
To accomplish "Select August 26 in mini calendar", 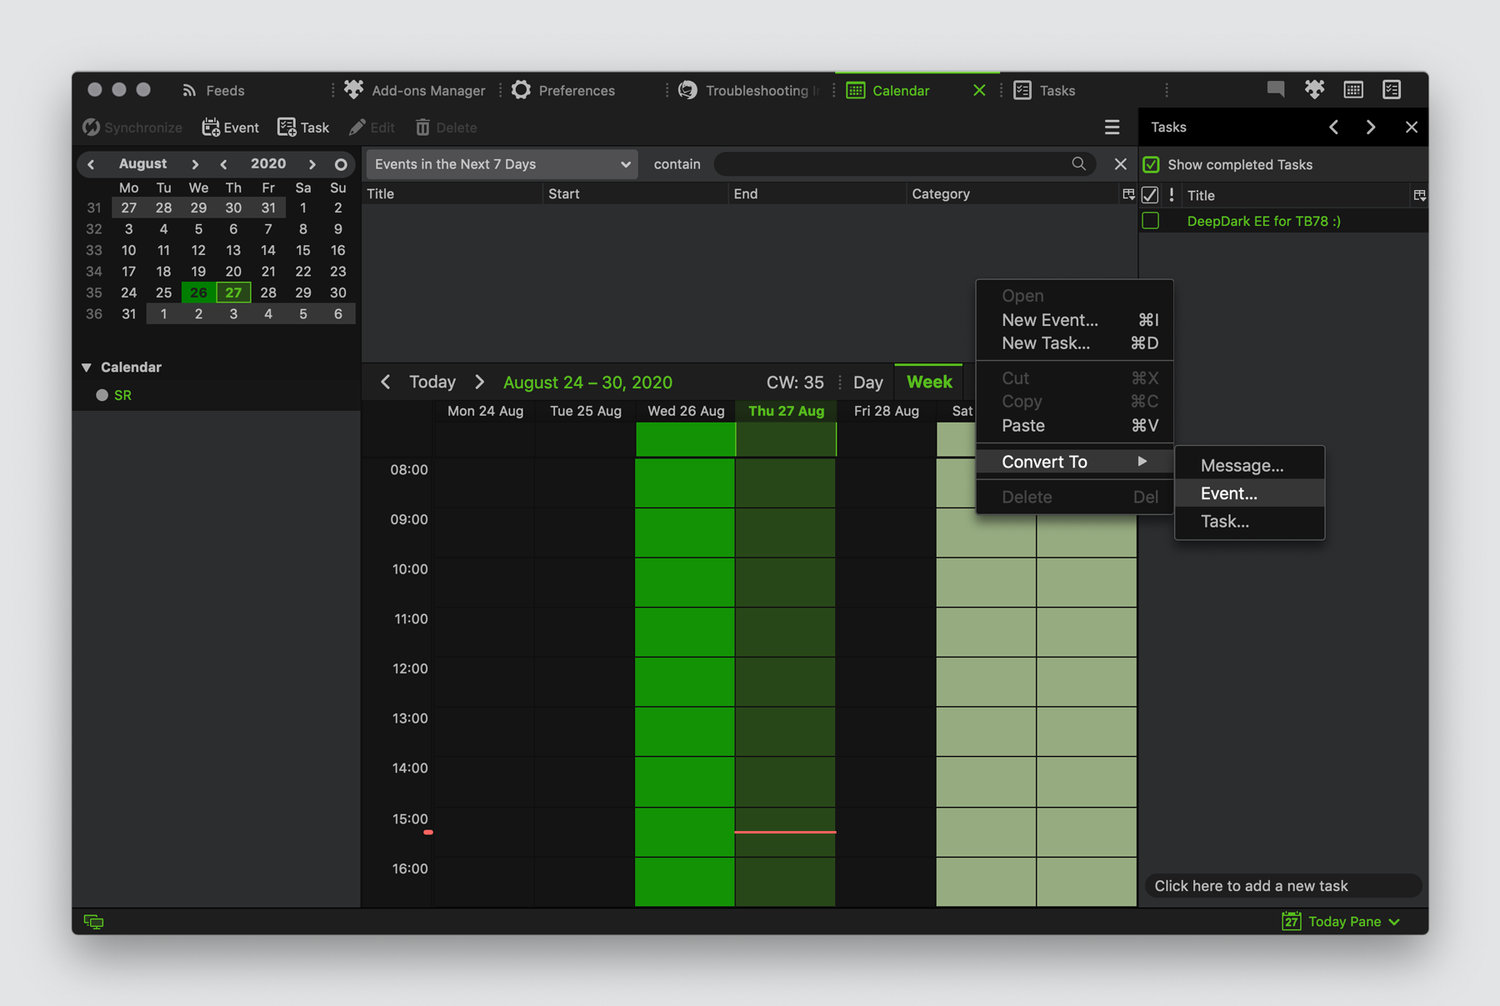I will (x=199, y=293).
